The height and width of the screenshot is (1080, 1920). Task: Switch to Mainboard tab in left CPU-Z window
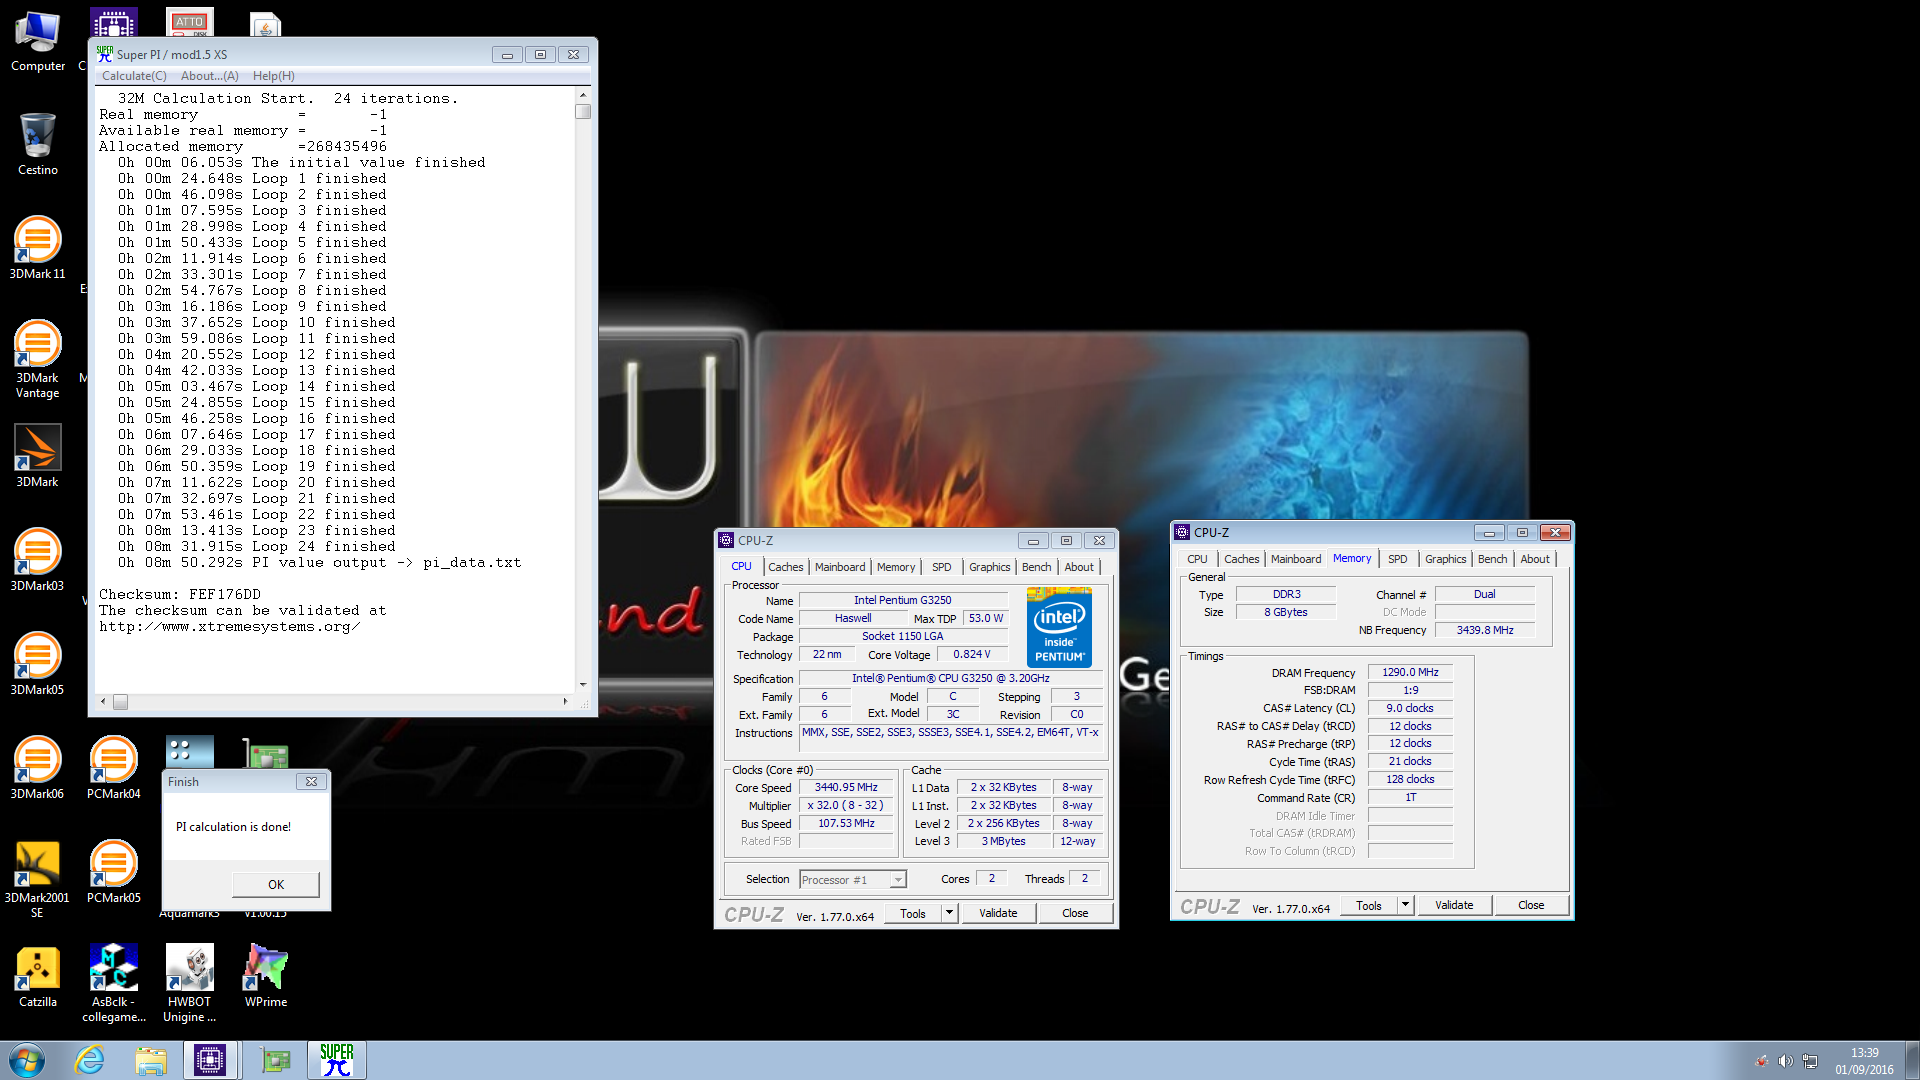coord(840,567)
